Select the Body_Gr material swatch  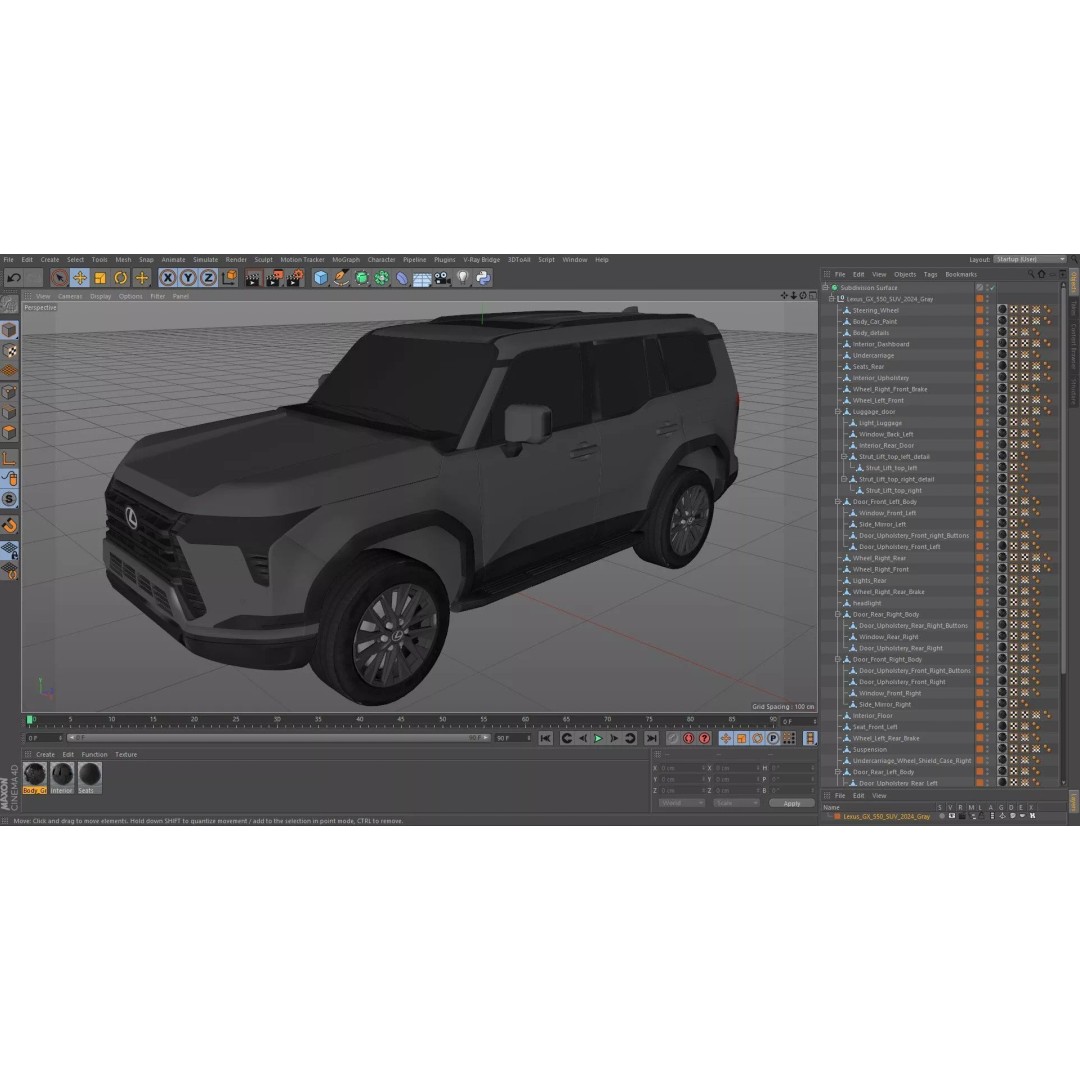click(x=34, y=778)
